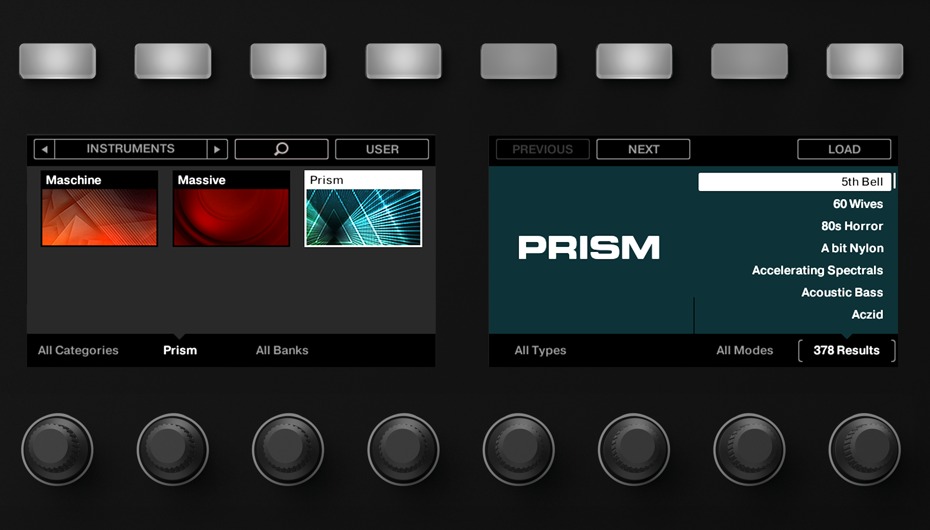Pick the Acoustic Bass preset
This screenshot has width=930, height=530.
tap(842, 292)
